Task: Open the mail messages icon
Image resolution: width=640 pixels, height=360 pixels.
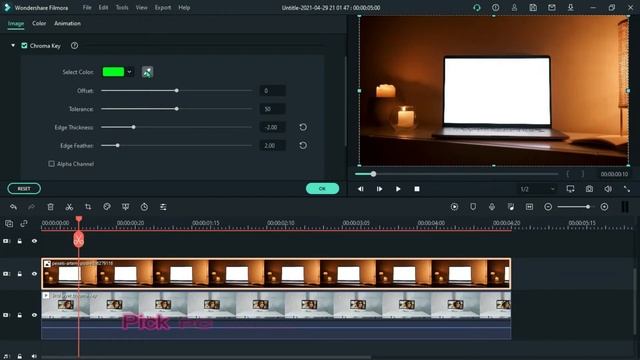Action: point(552,7)
